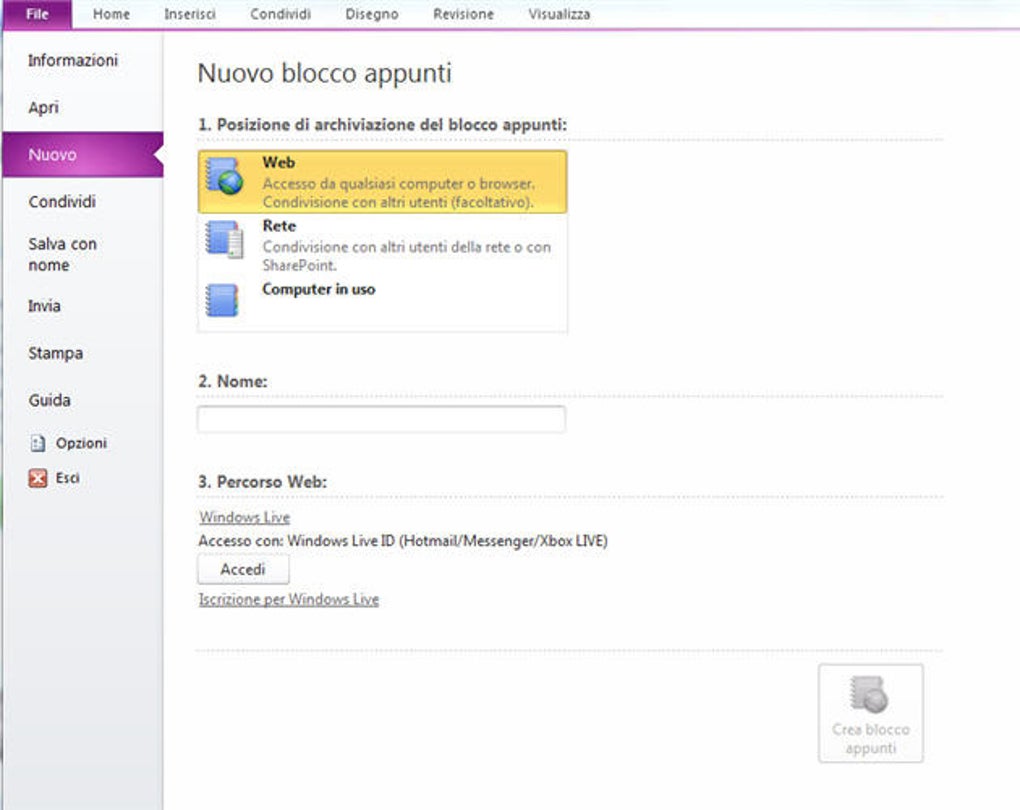Click the Crea blocco appunti notebook icon

(869, 694)
